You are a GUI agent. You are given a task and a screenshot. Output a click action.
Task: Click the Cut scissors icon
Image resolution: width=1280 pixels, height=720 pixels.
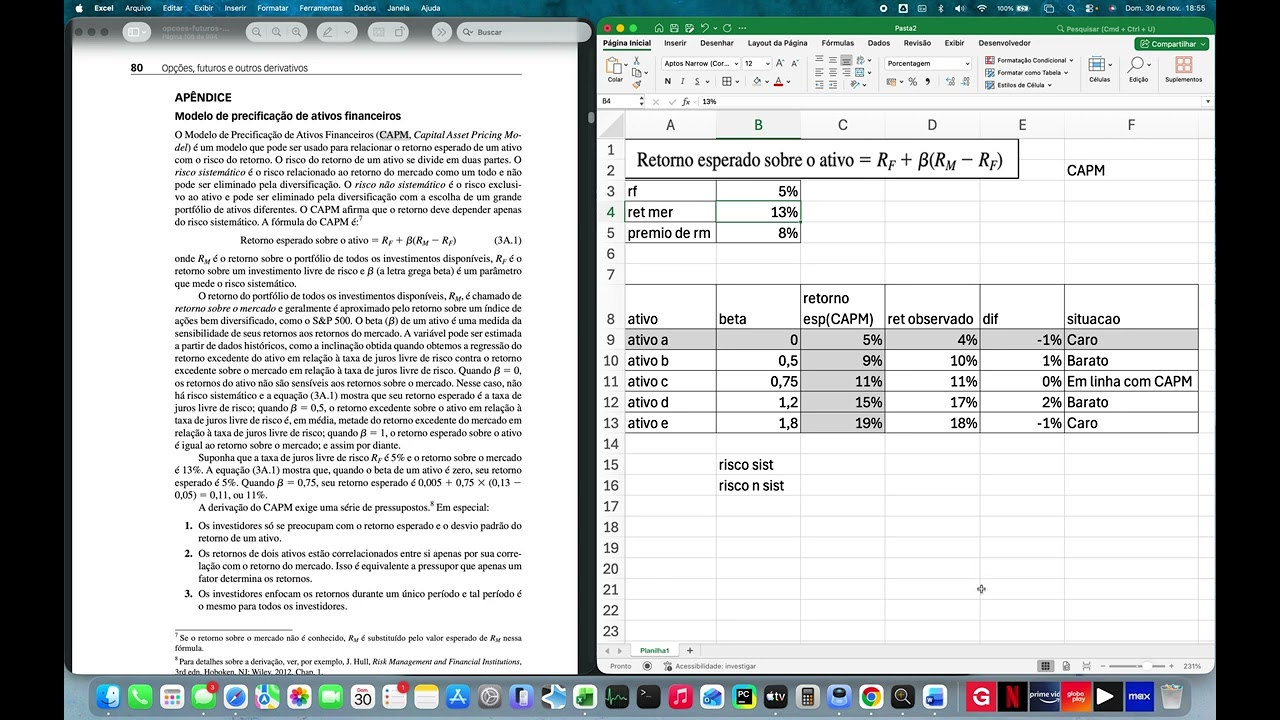coord(636,61)
